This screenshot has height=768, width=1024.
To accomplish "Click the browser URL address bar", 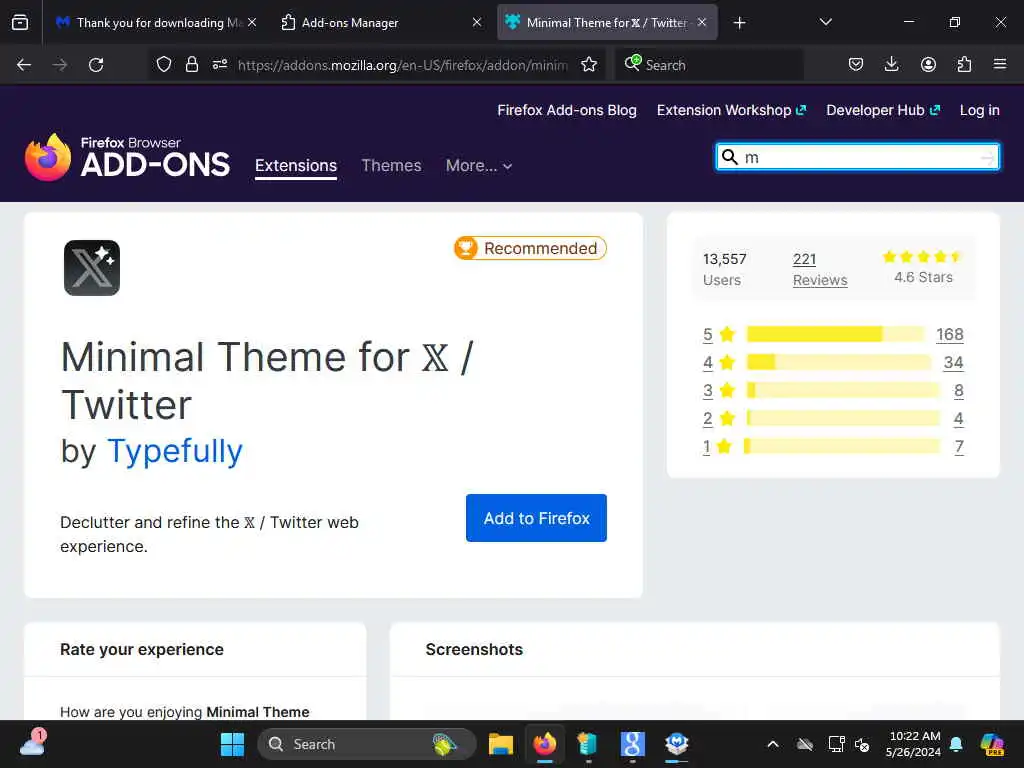I will 402,65.
